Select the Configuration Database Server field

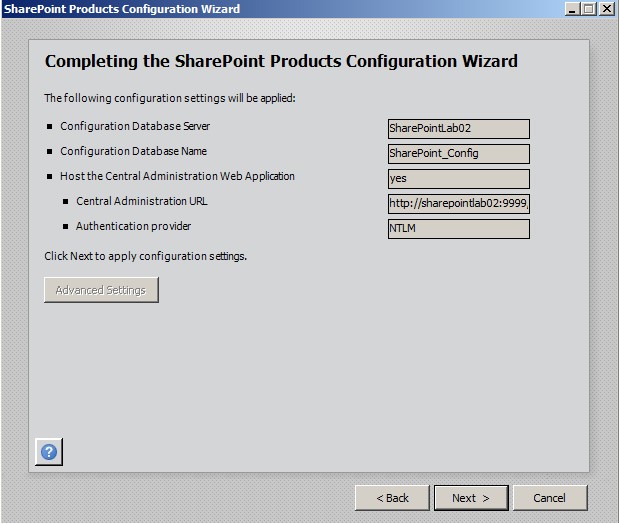[x=458, y=129]
